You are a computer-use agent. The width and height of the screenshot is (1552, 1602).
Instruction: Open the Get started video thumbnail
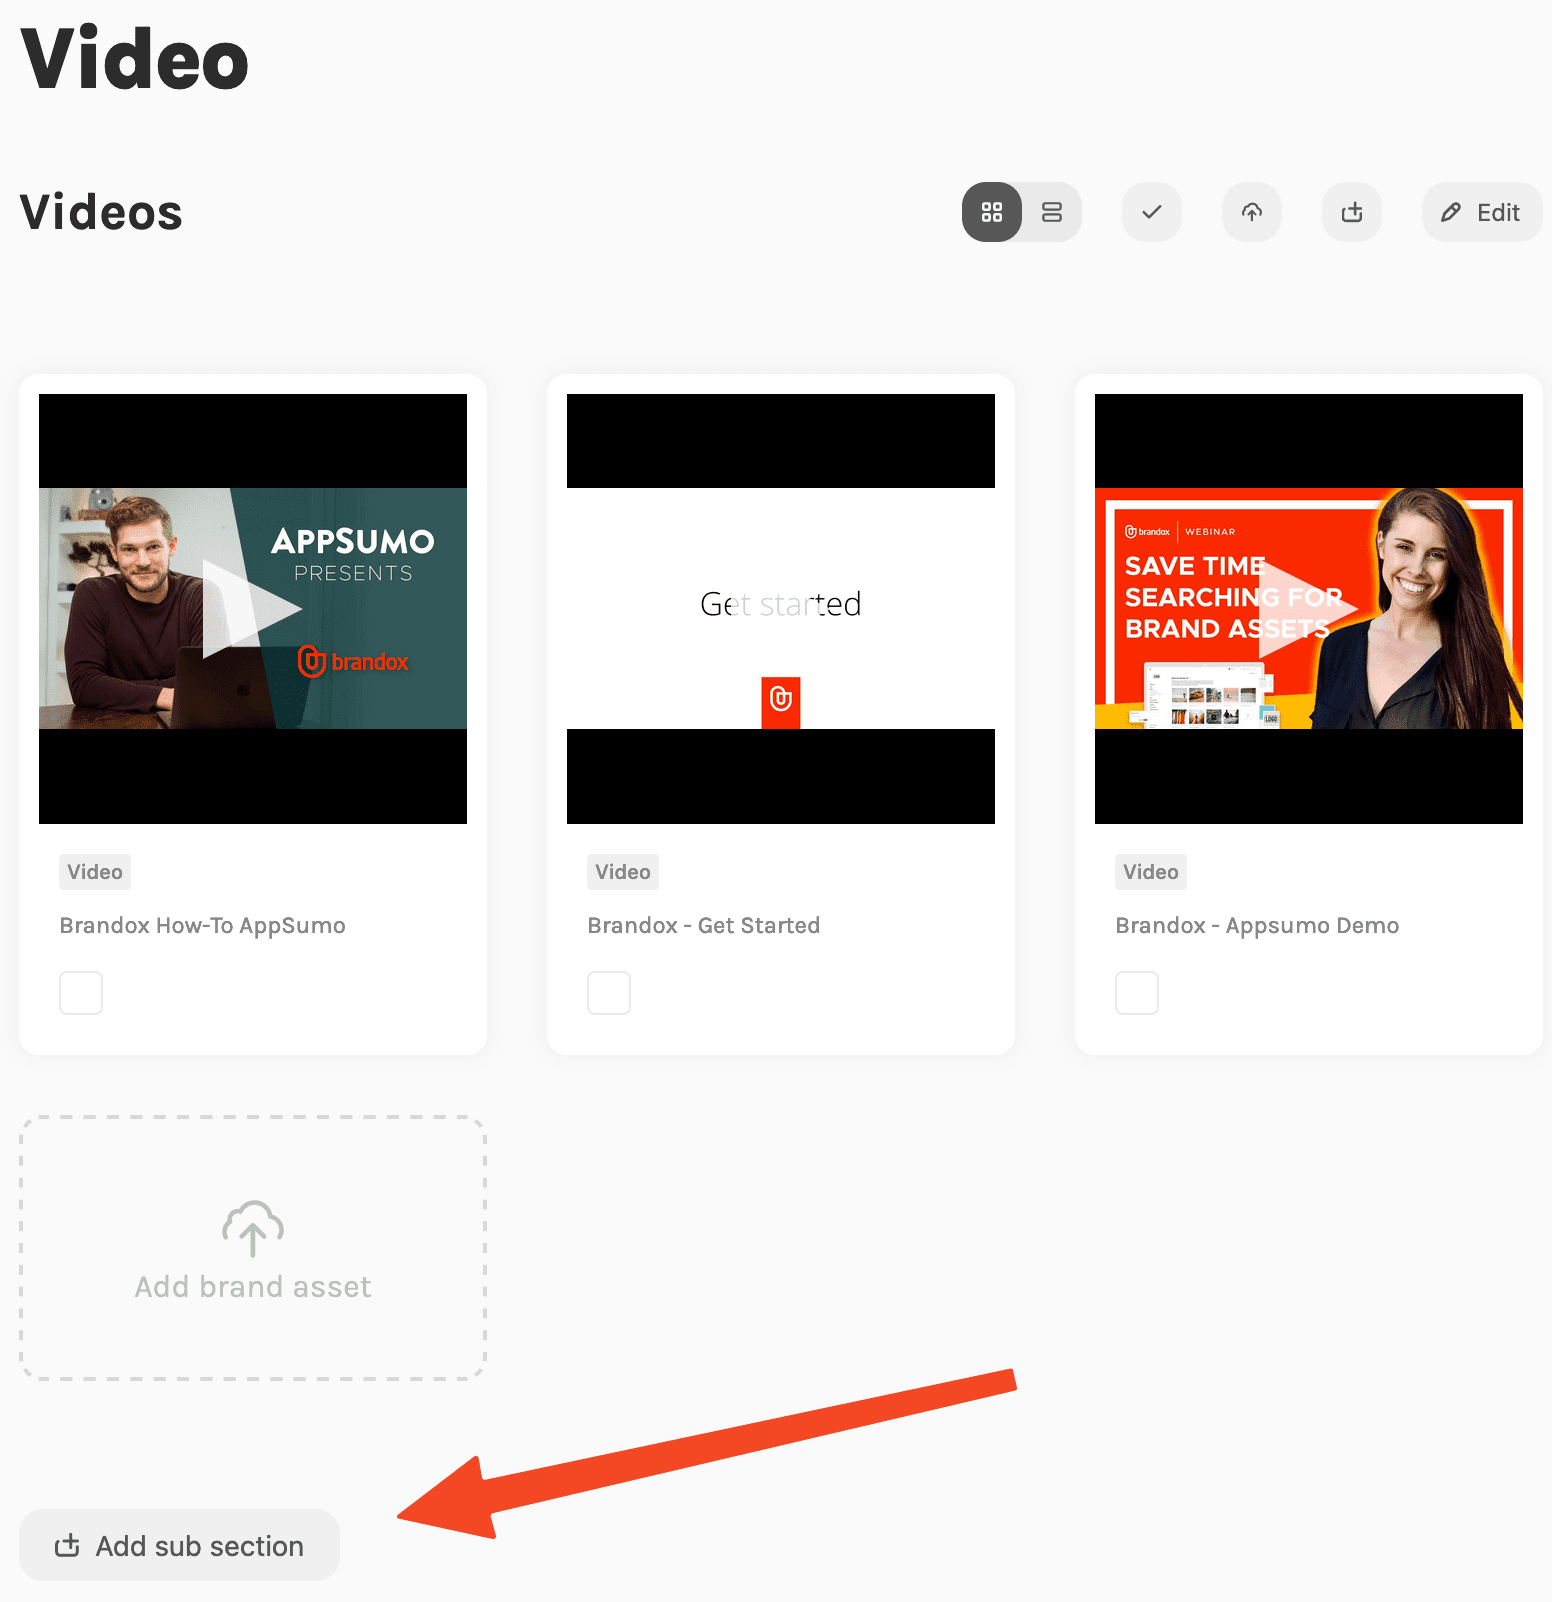781,608
